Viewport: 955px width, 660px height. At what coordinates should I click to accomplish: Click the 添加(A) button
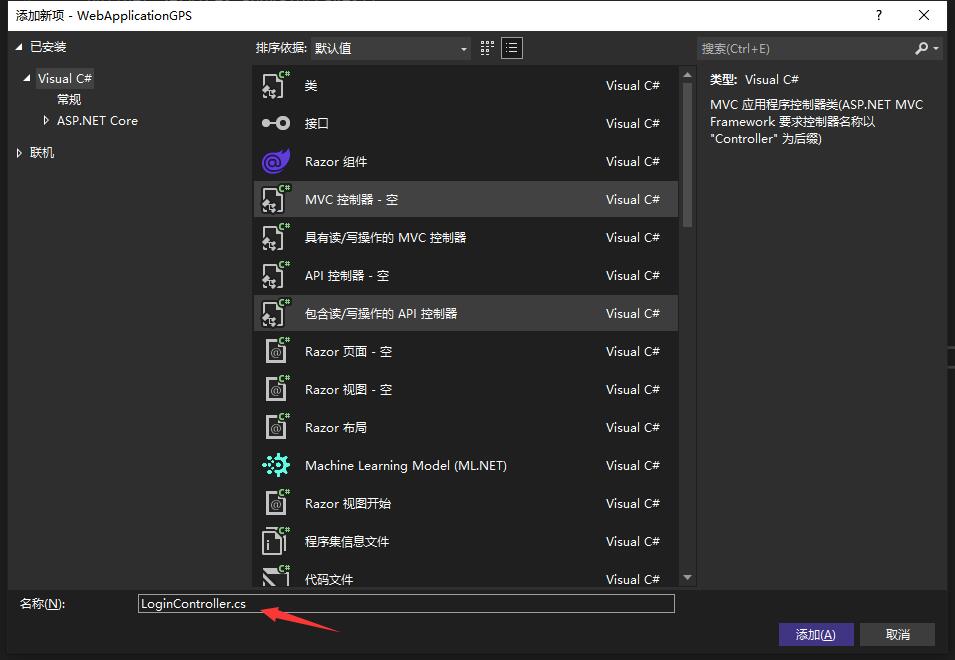tap(815, 635)
